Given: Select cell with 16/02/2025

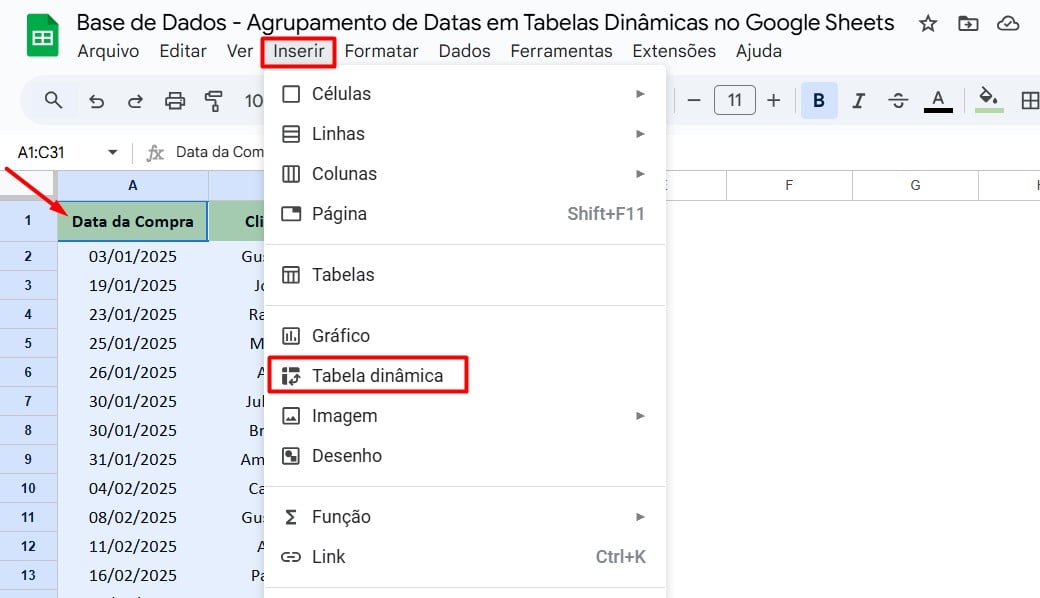Looking at the screenshot, I should click(133, 575).
